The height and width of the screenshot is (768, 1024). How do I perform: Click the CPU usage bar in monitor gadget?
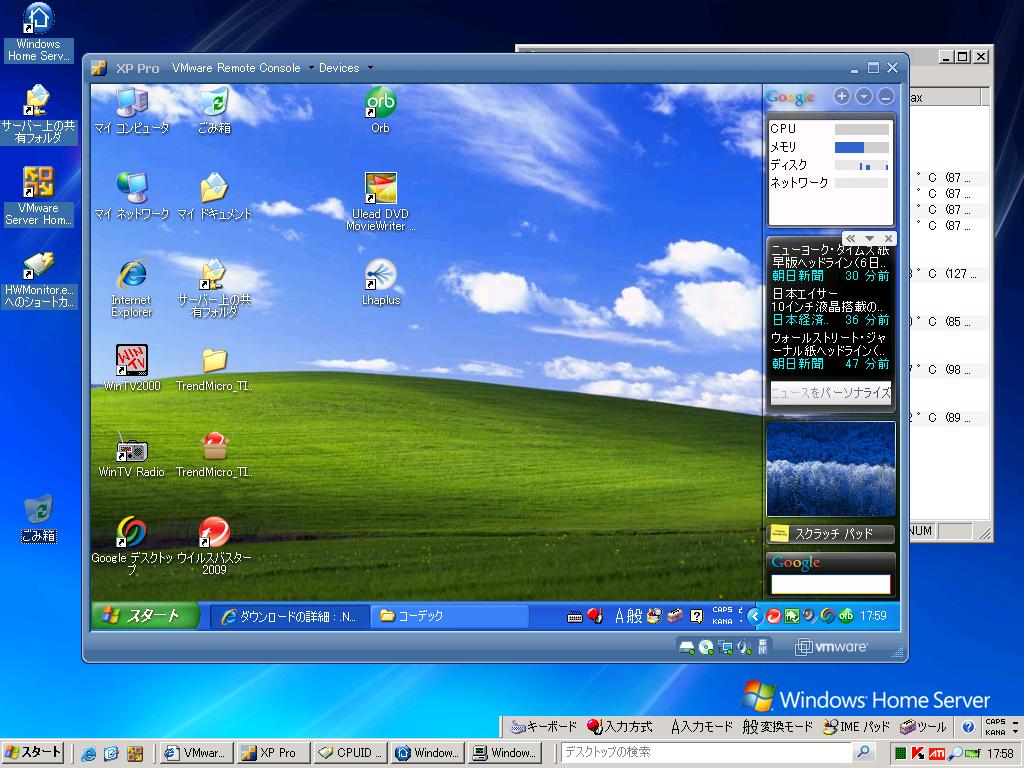pos(861,129)
